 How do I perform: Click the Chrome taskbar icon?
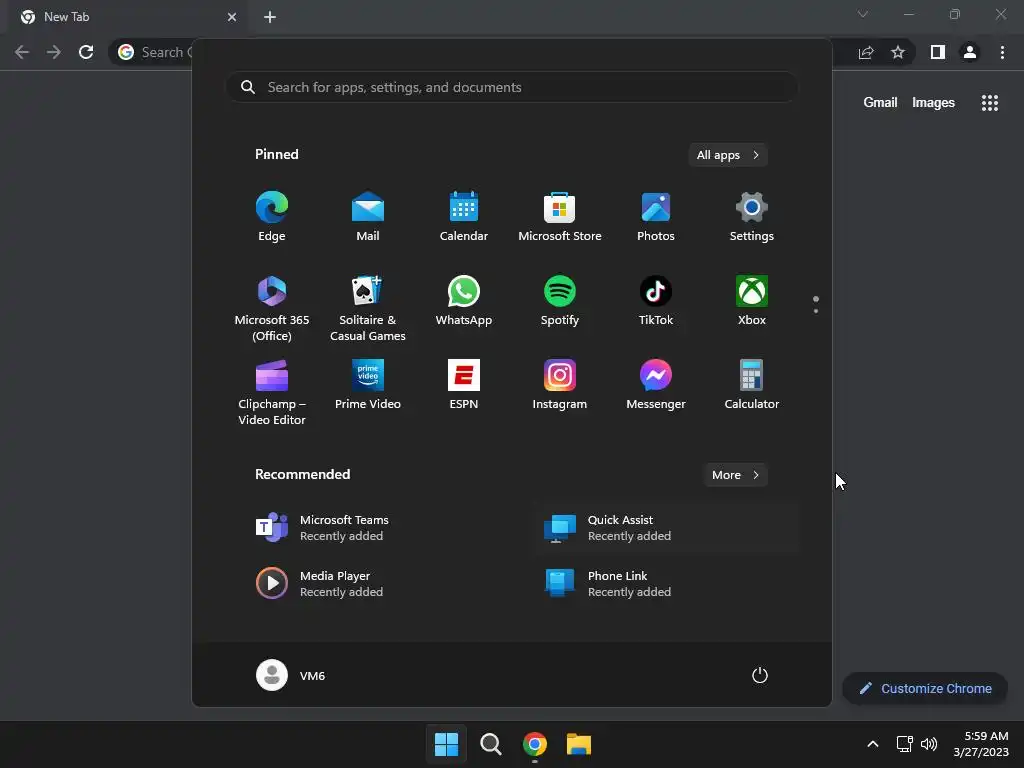coord(535,744)
